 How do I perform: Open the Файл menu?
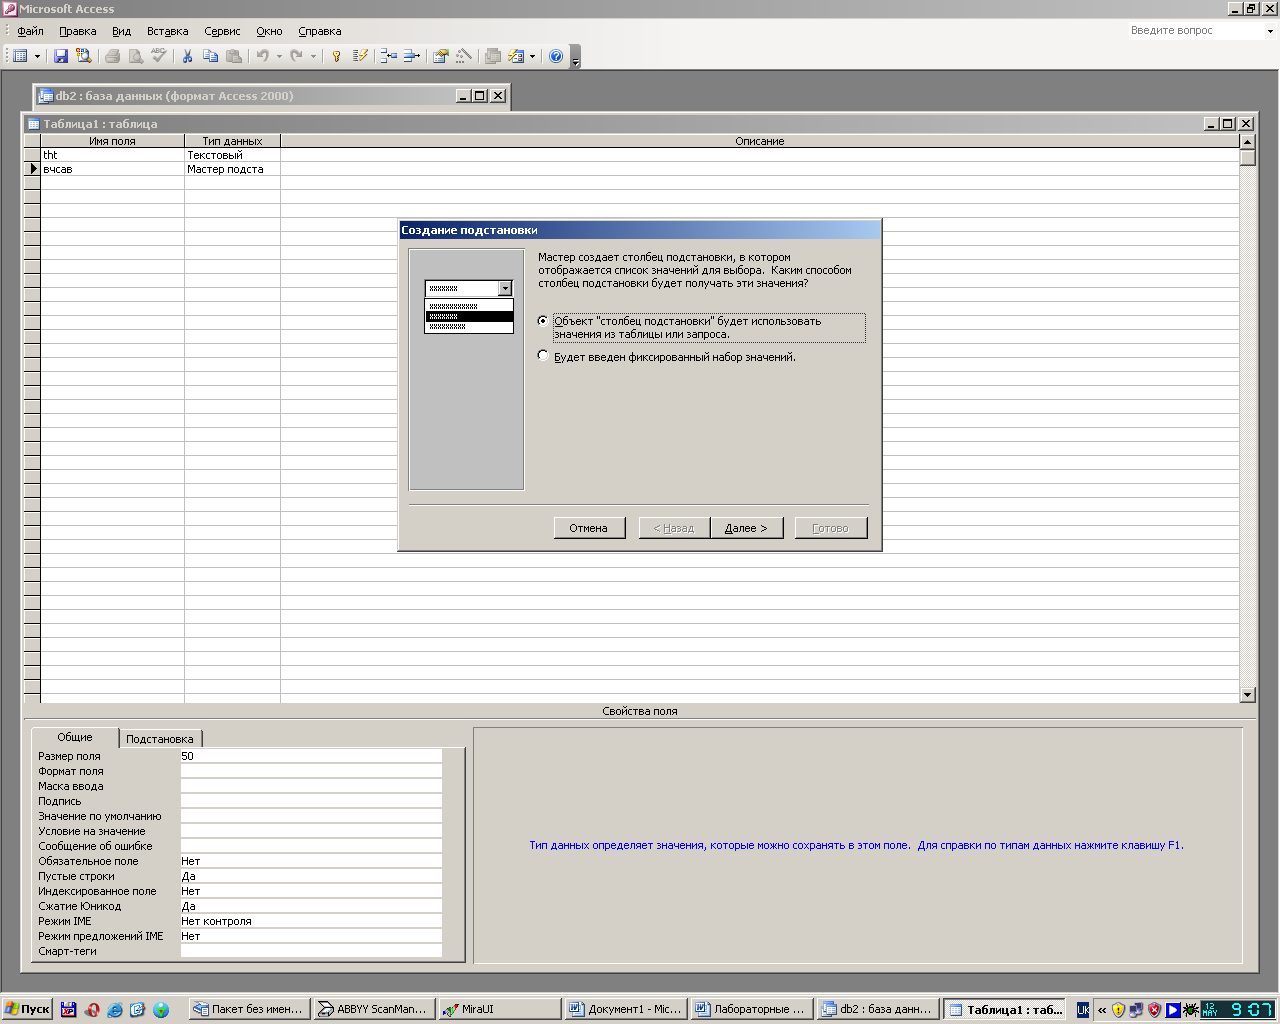(x=30, y=31)
